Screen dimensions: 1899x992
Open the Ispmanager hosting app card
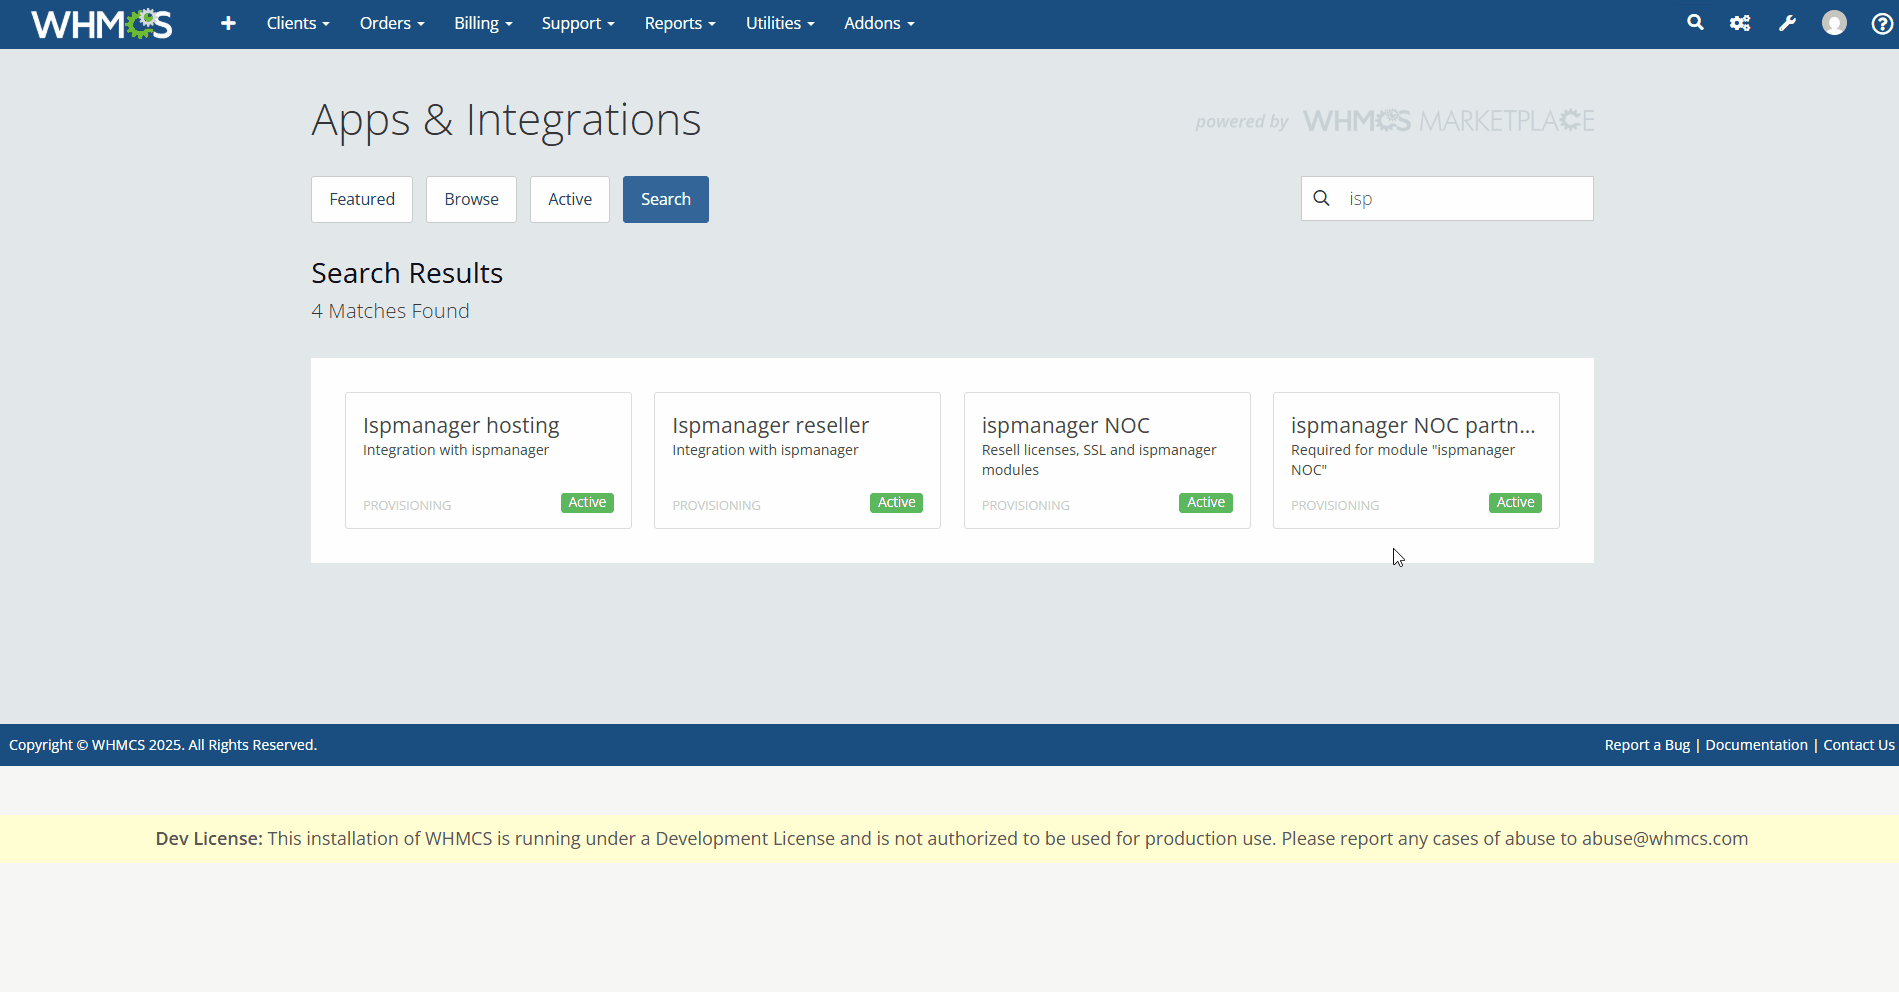point(488,460)
